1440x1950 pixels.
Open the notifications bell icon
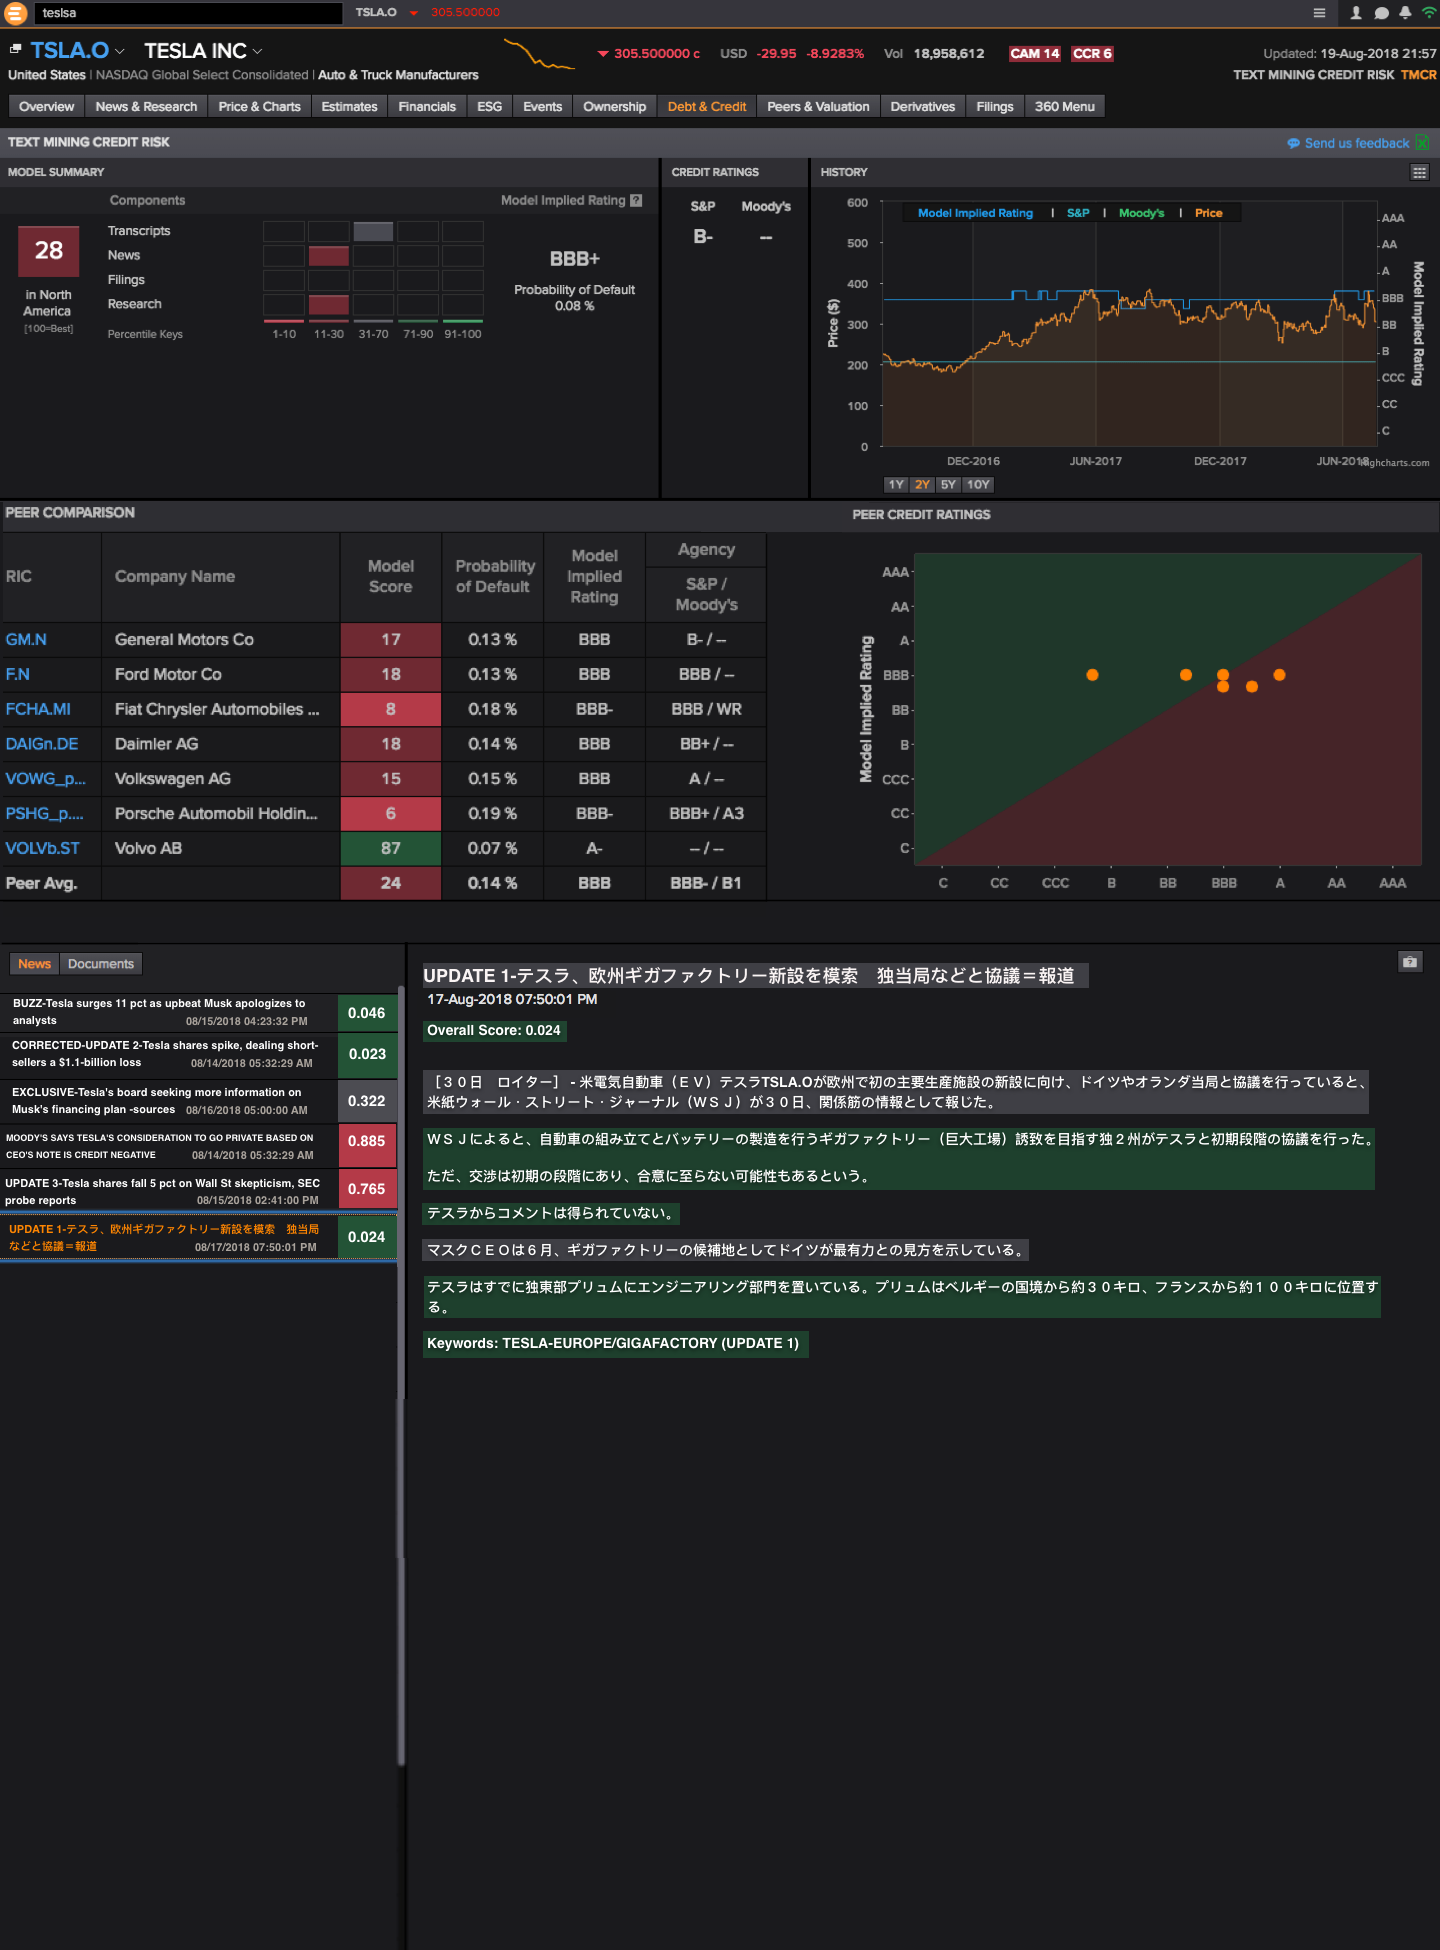click(x=1405, y=13)
